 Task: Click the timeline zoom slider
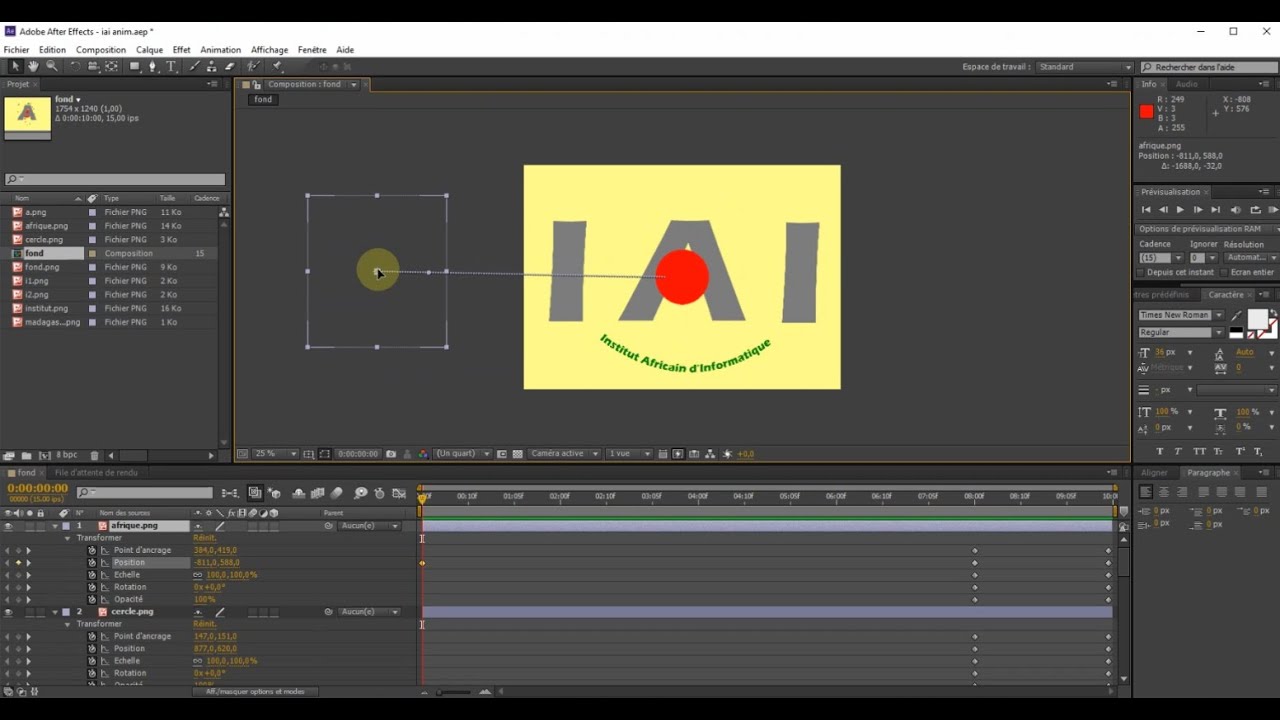(455, 691)
